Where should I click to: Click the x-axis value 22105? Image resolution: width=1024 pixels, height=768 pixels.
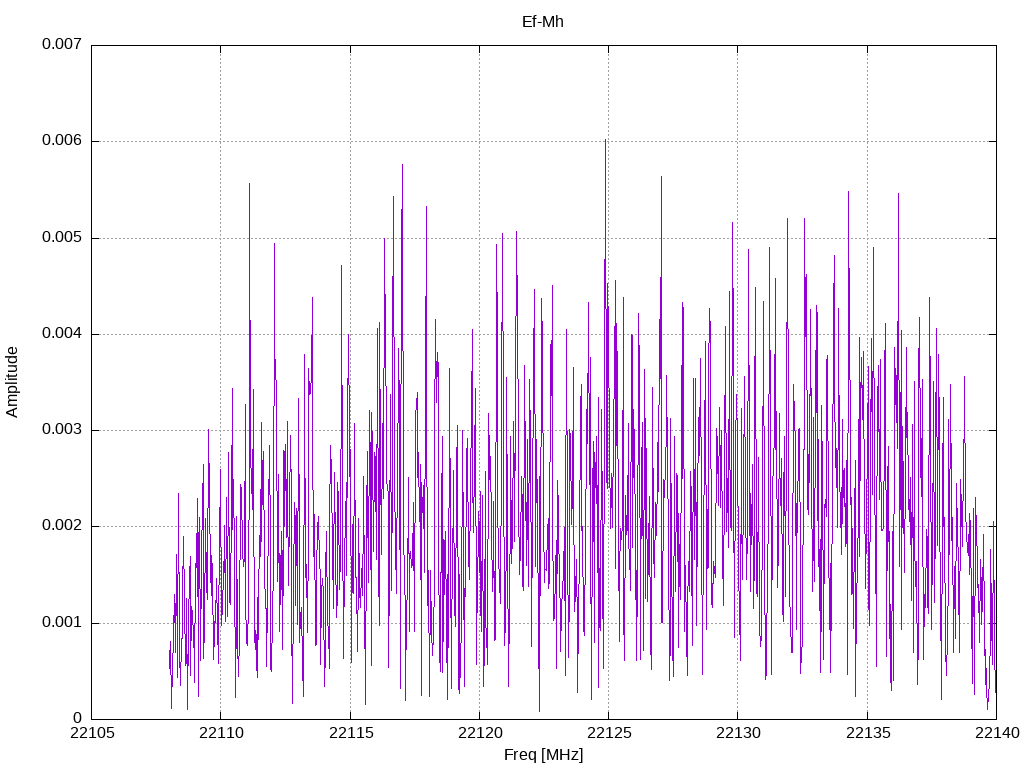click(92, 733)
